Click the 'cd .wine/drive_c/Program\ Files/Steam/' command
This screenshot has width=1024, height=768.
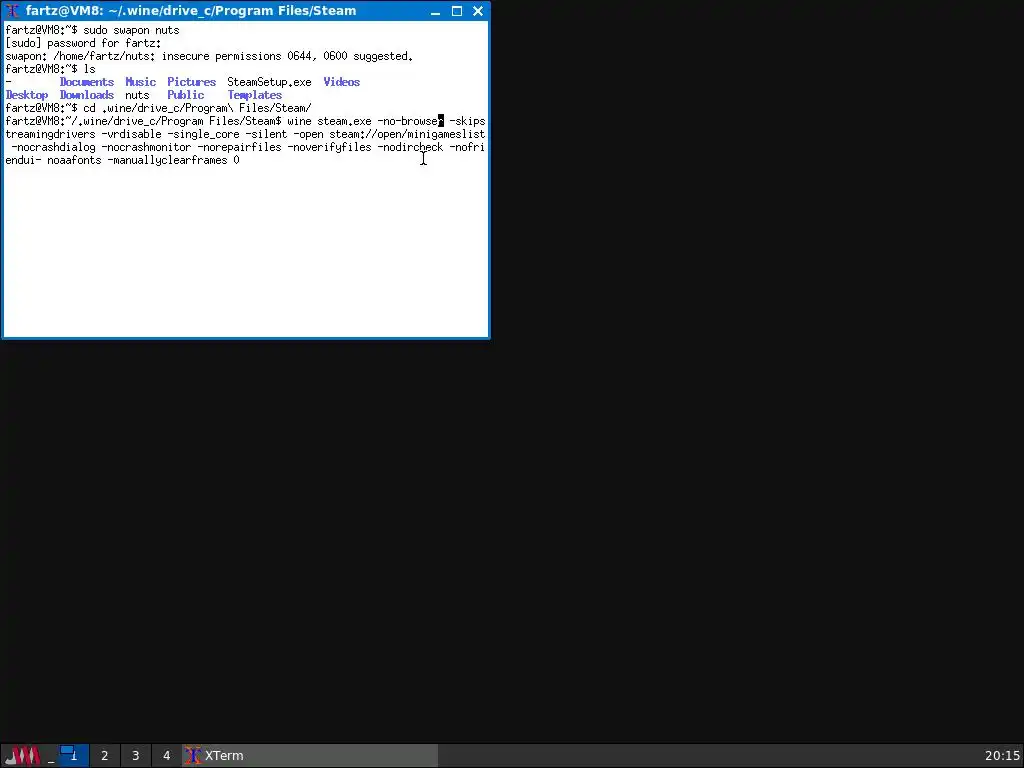pyautogui.click(x=197, y=108)
